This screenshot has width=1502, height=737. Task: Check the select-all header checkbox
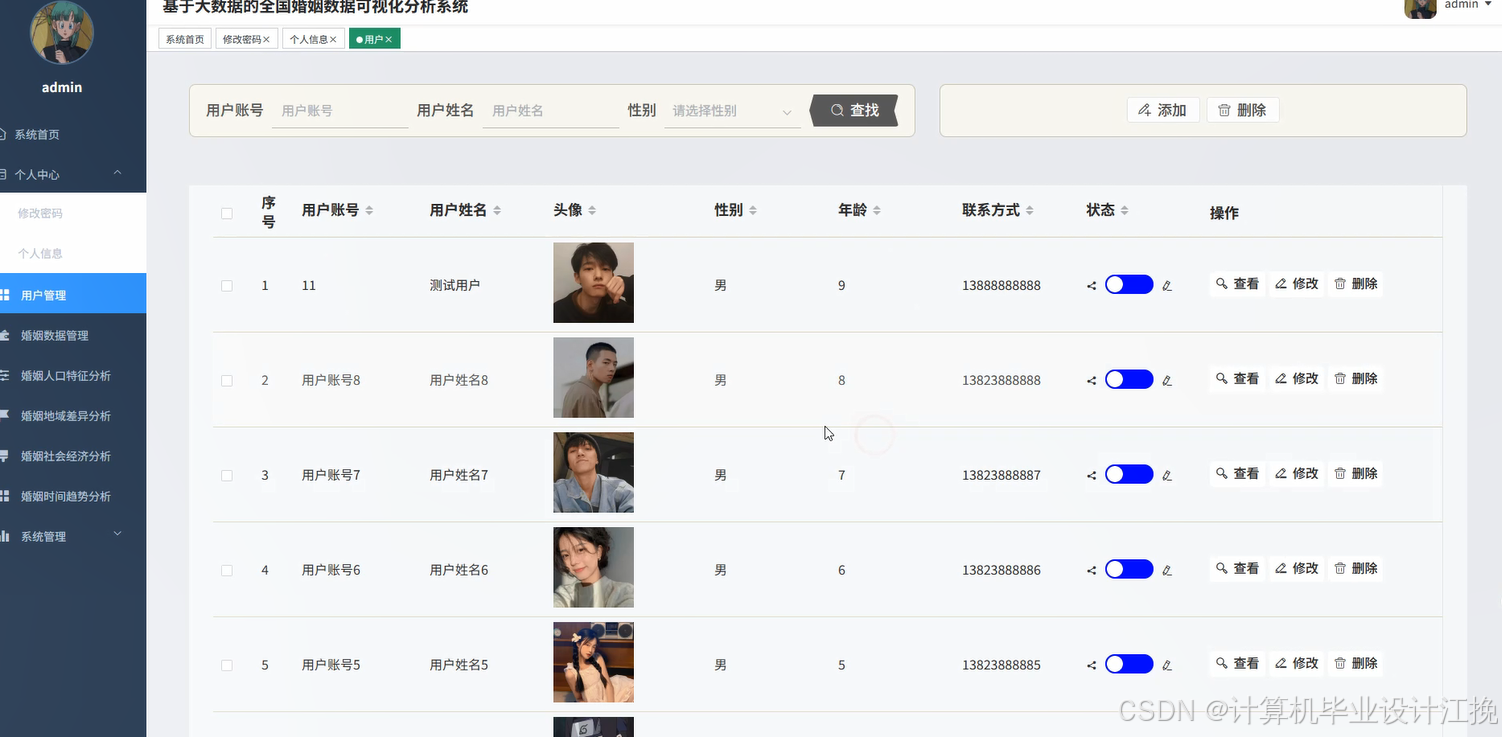pyautogui.click(x=227, y=213)
